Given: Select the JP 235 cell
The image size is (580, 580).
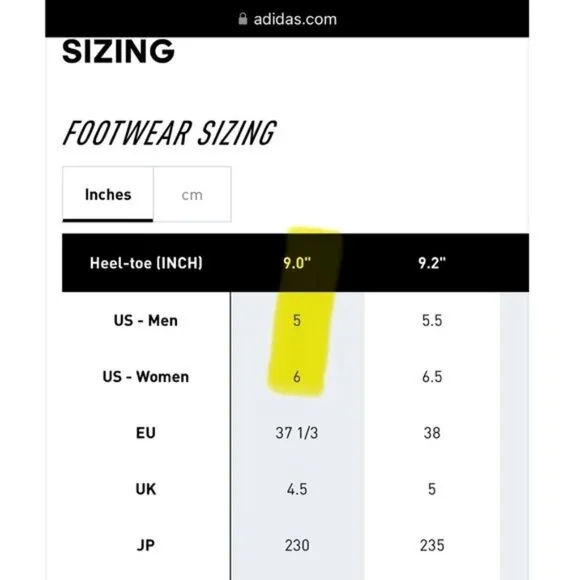Looking at the screenshot, I should (432, 546).
